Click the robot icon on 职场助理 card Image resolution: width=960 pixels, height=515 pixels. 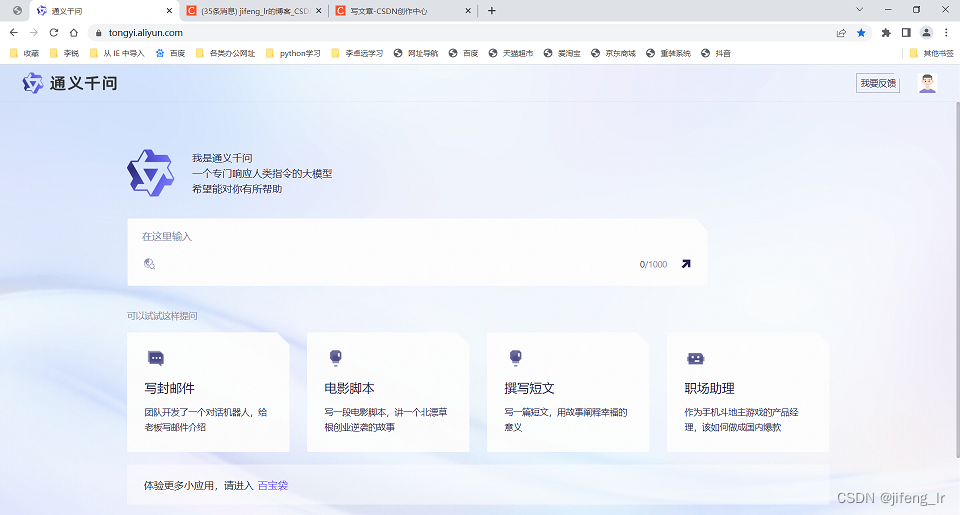(x=696, y=358)
